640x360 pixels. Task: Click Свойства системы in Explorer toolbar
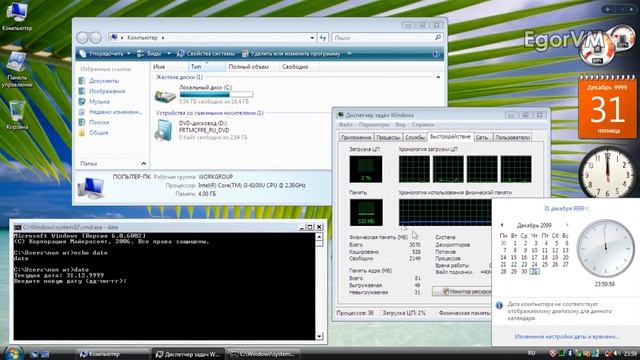[x=206, y=53]
